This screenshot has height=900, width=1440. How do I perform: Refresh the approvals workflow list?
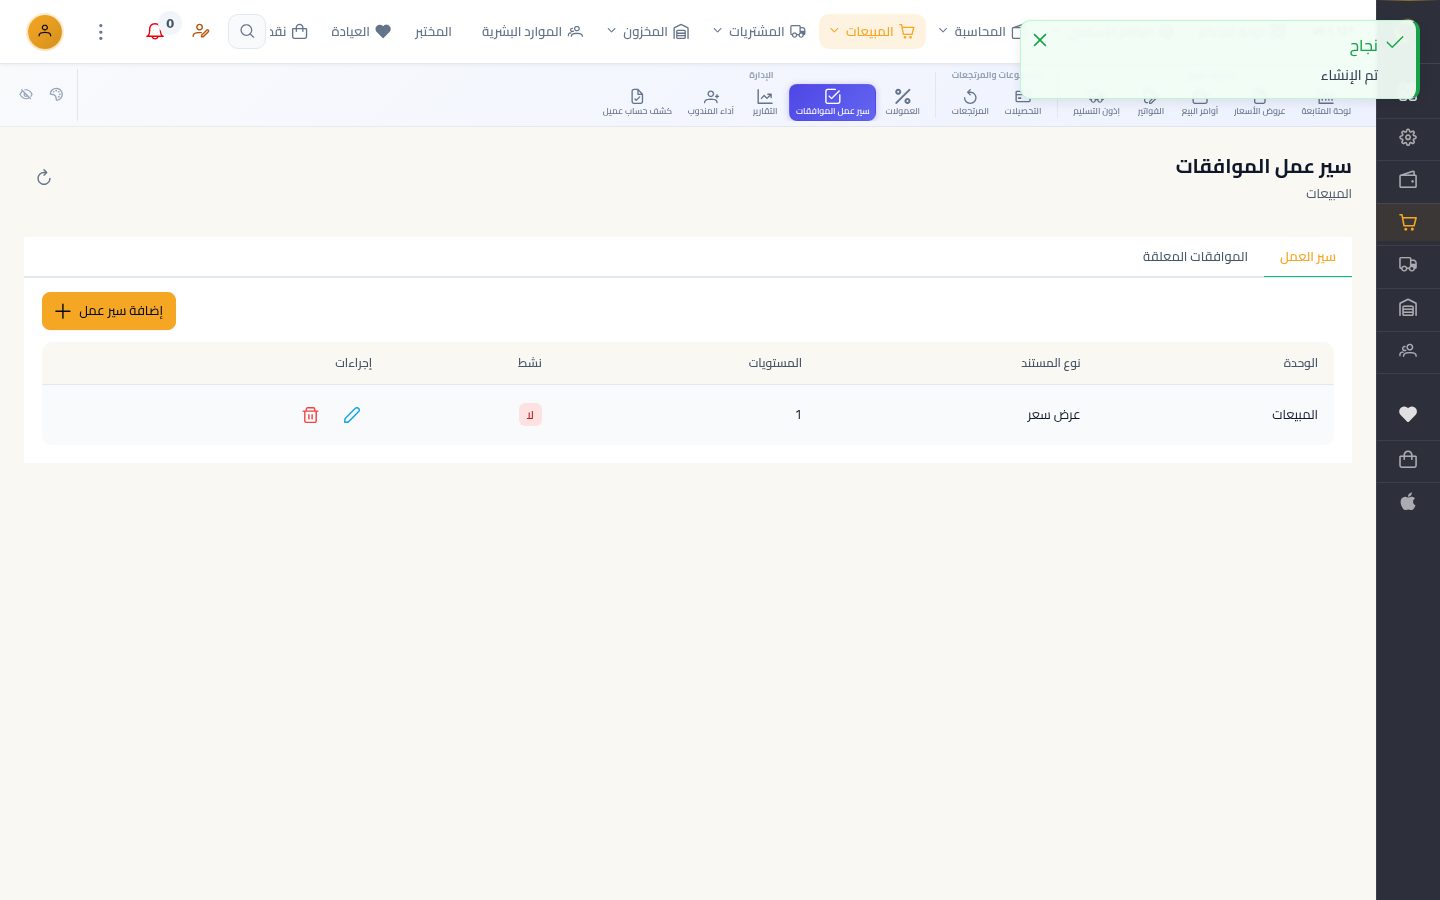click(x=44, y=178)
